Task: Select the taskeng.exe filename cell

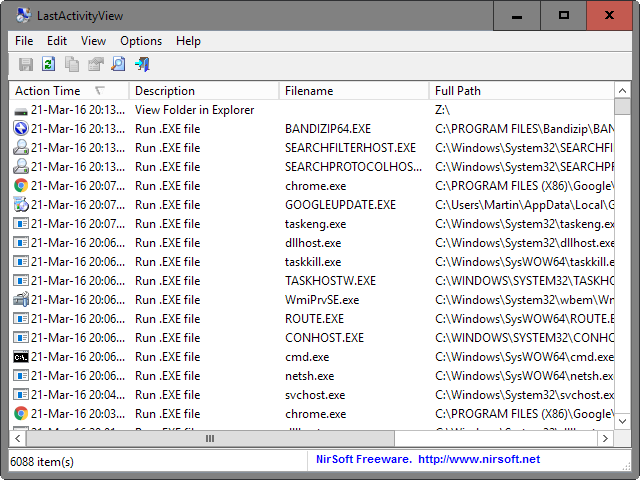Action: (315, 224)
